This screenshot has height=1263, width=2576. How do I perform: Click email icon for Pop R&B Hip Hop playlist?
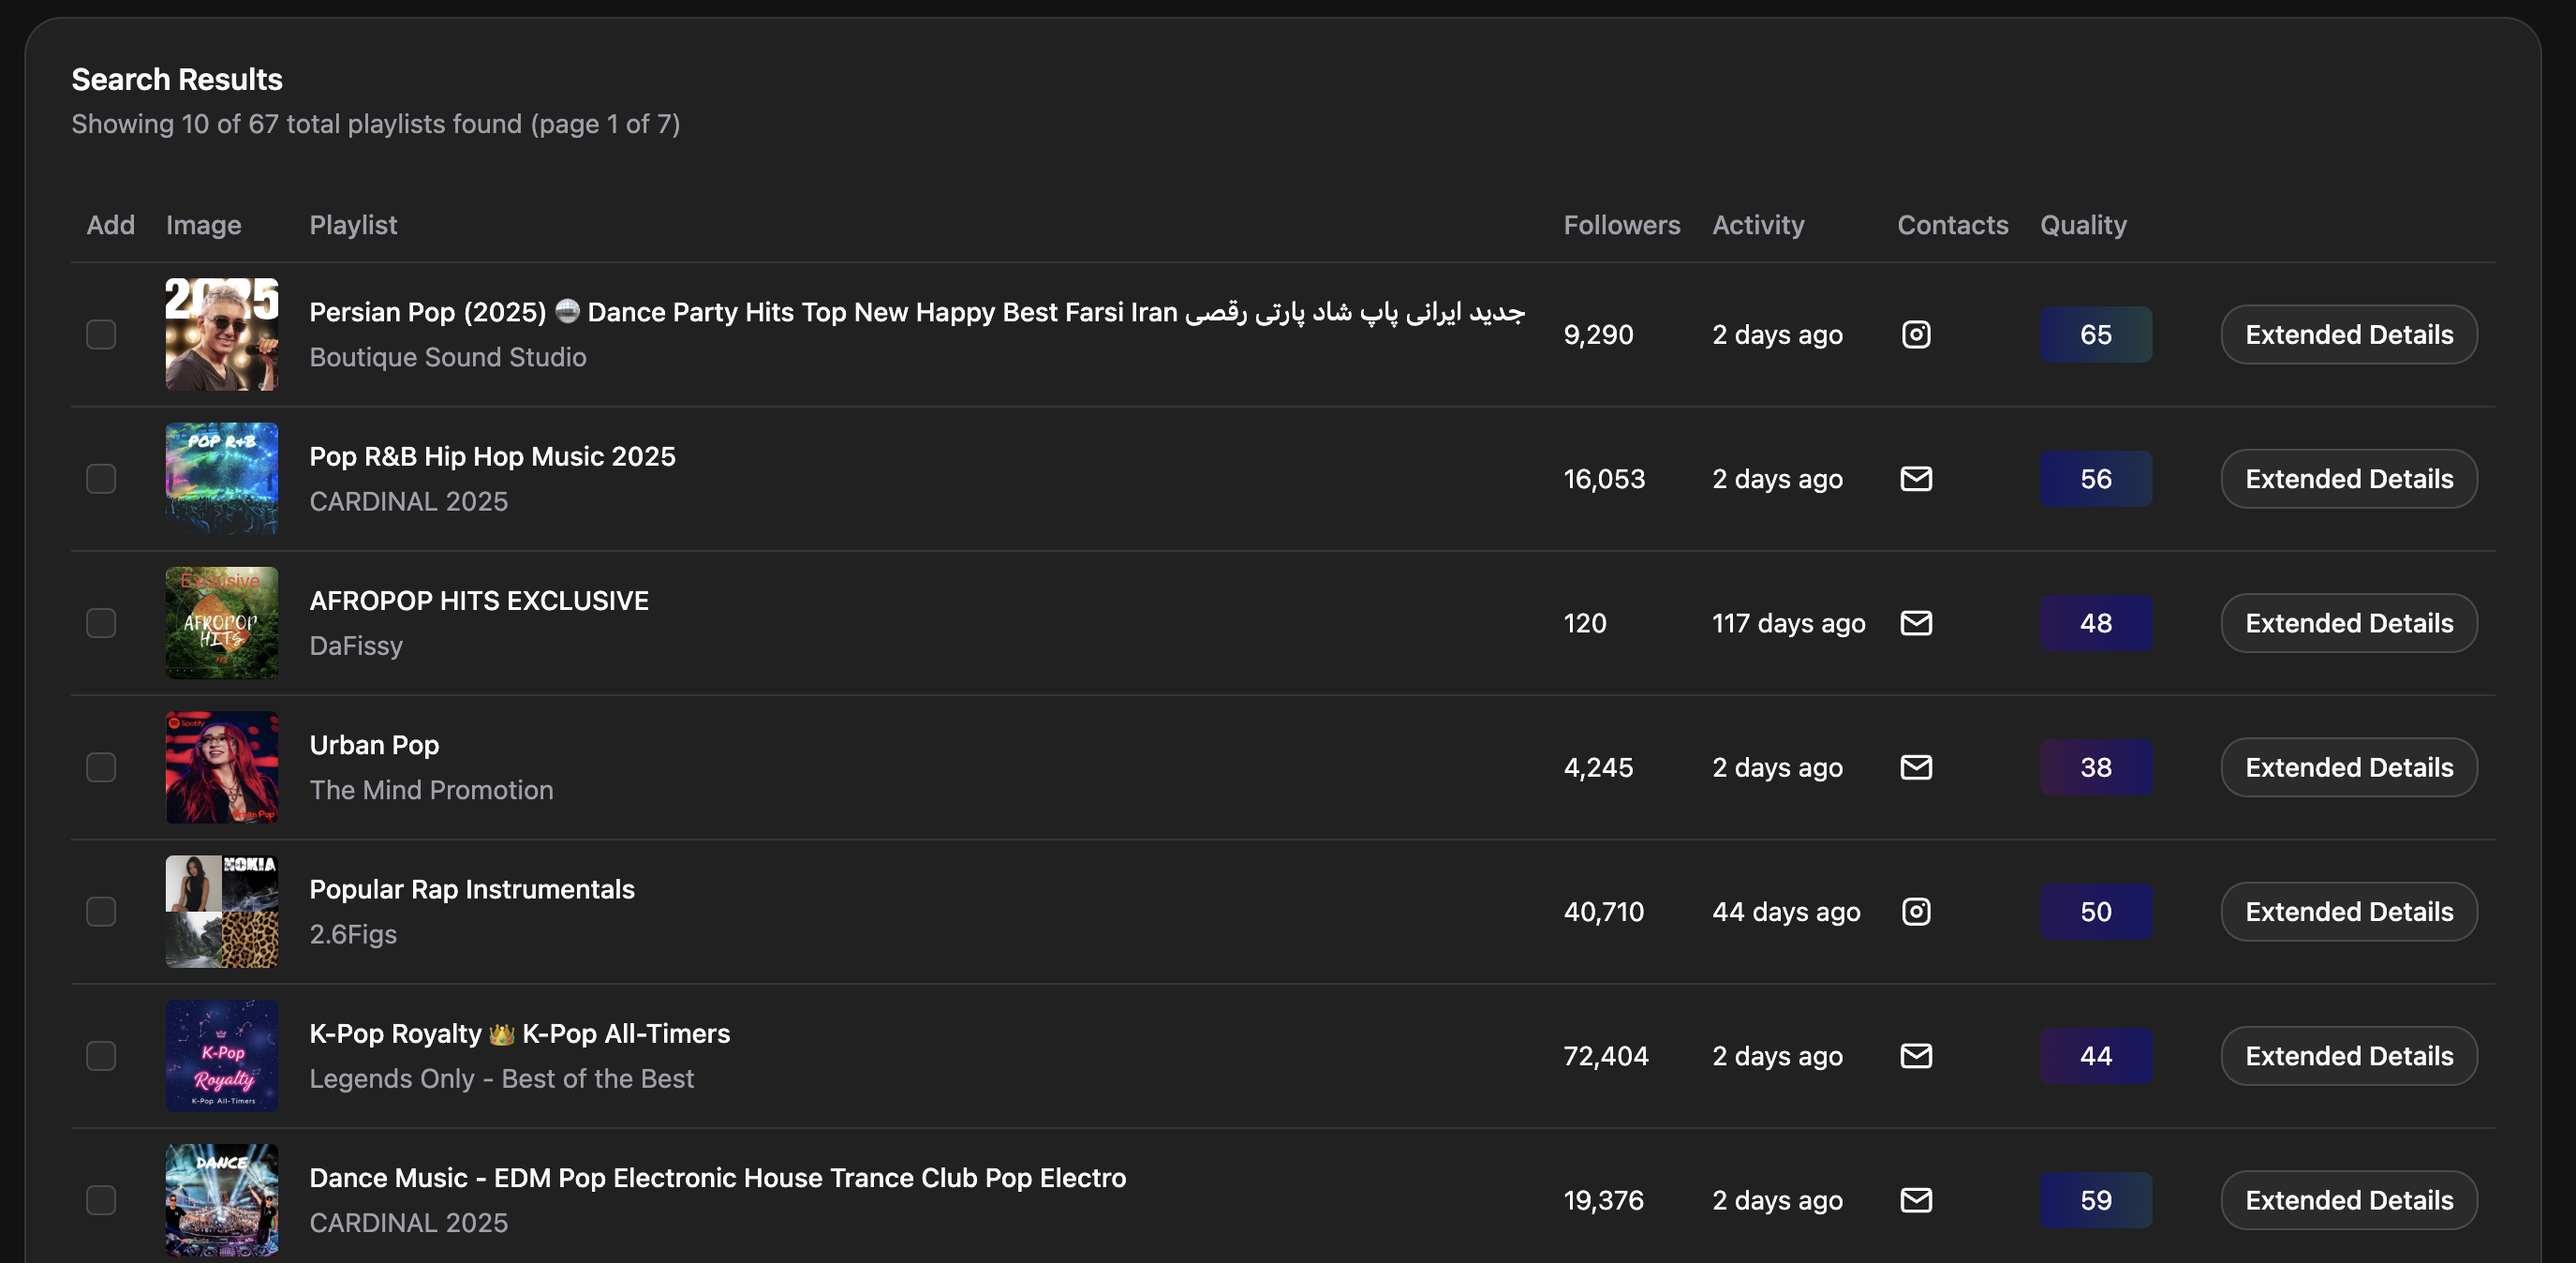pos(1915,479)
